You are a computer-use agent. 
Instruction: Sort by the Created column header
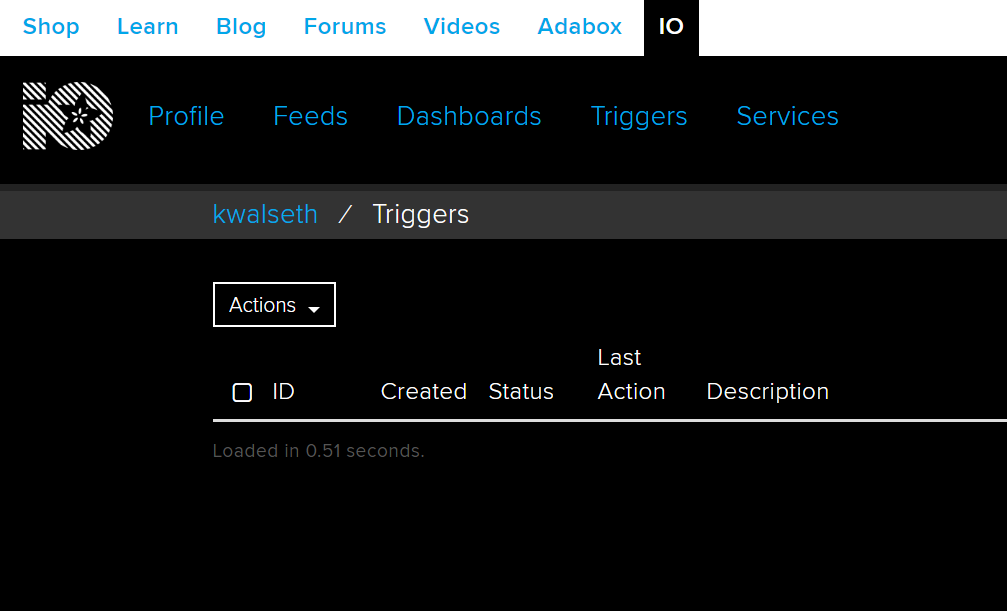(423, 392)
